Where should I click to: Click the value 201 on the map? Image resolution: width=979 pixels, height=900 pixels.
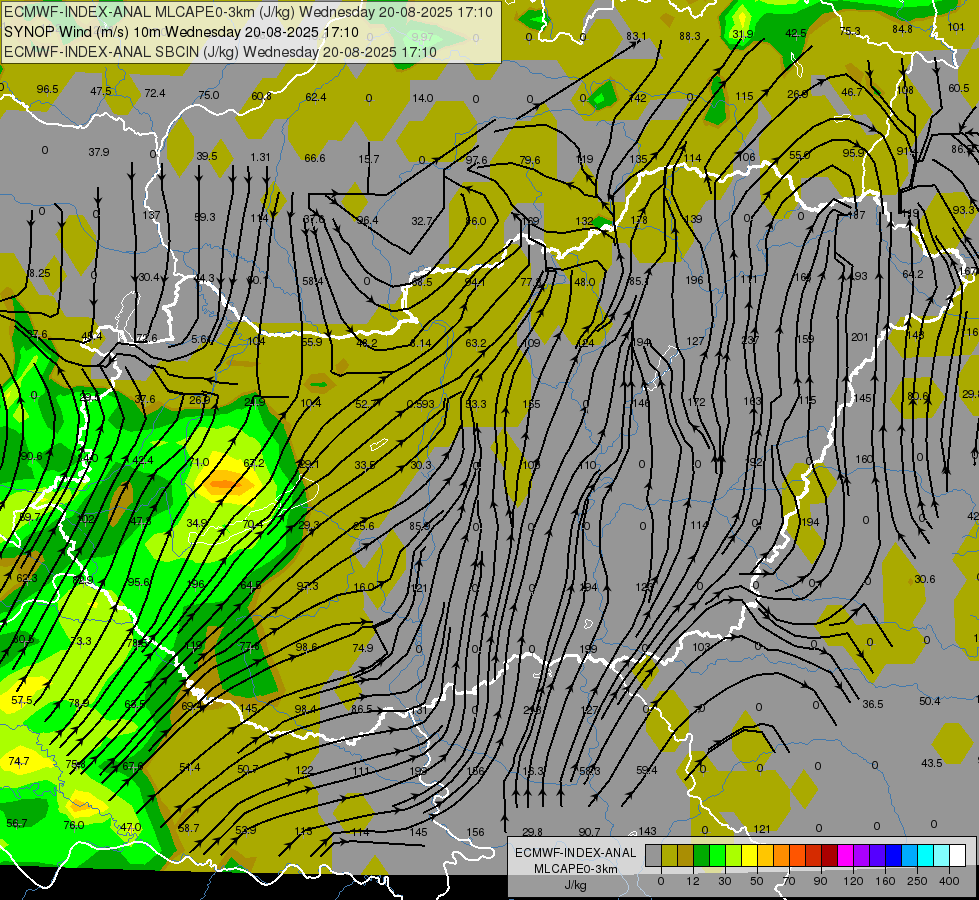[860, 337]
